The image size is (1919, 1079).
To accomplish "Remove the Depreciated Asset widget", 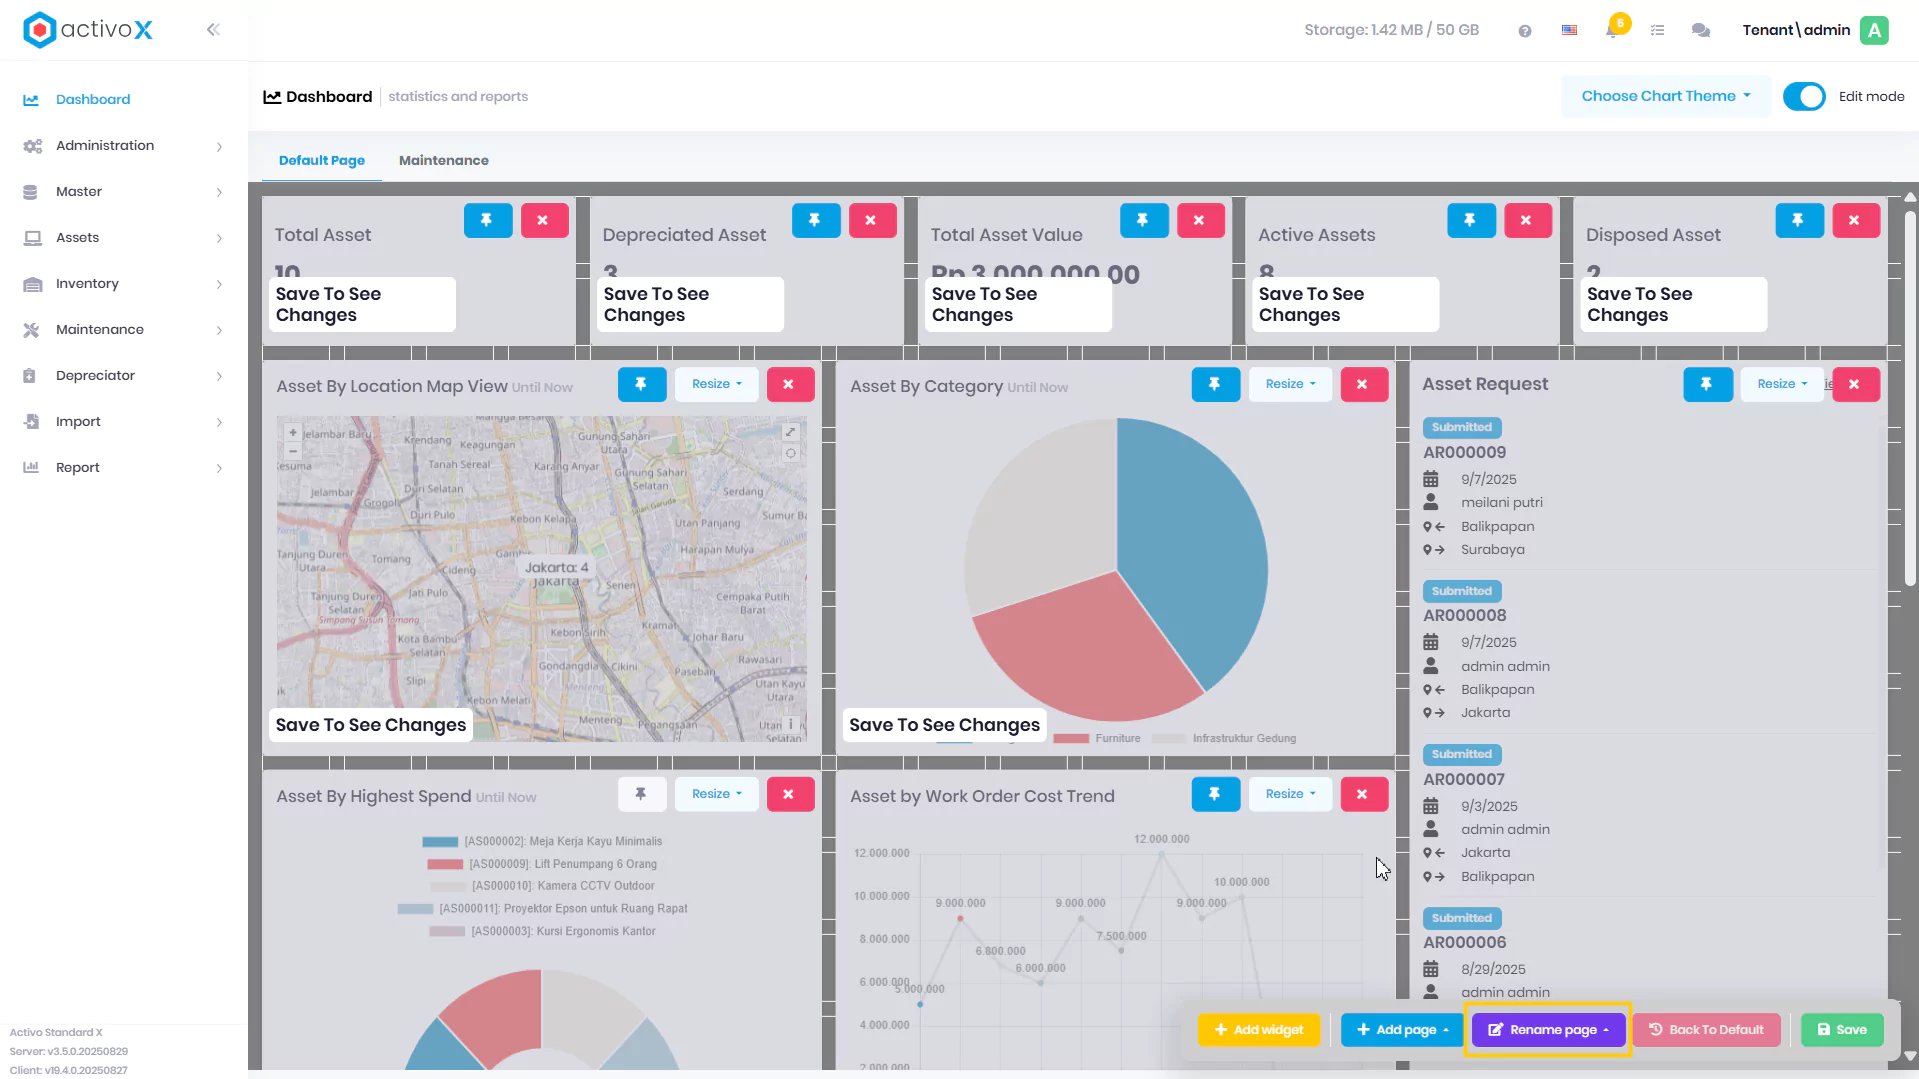I will point(871,220).
